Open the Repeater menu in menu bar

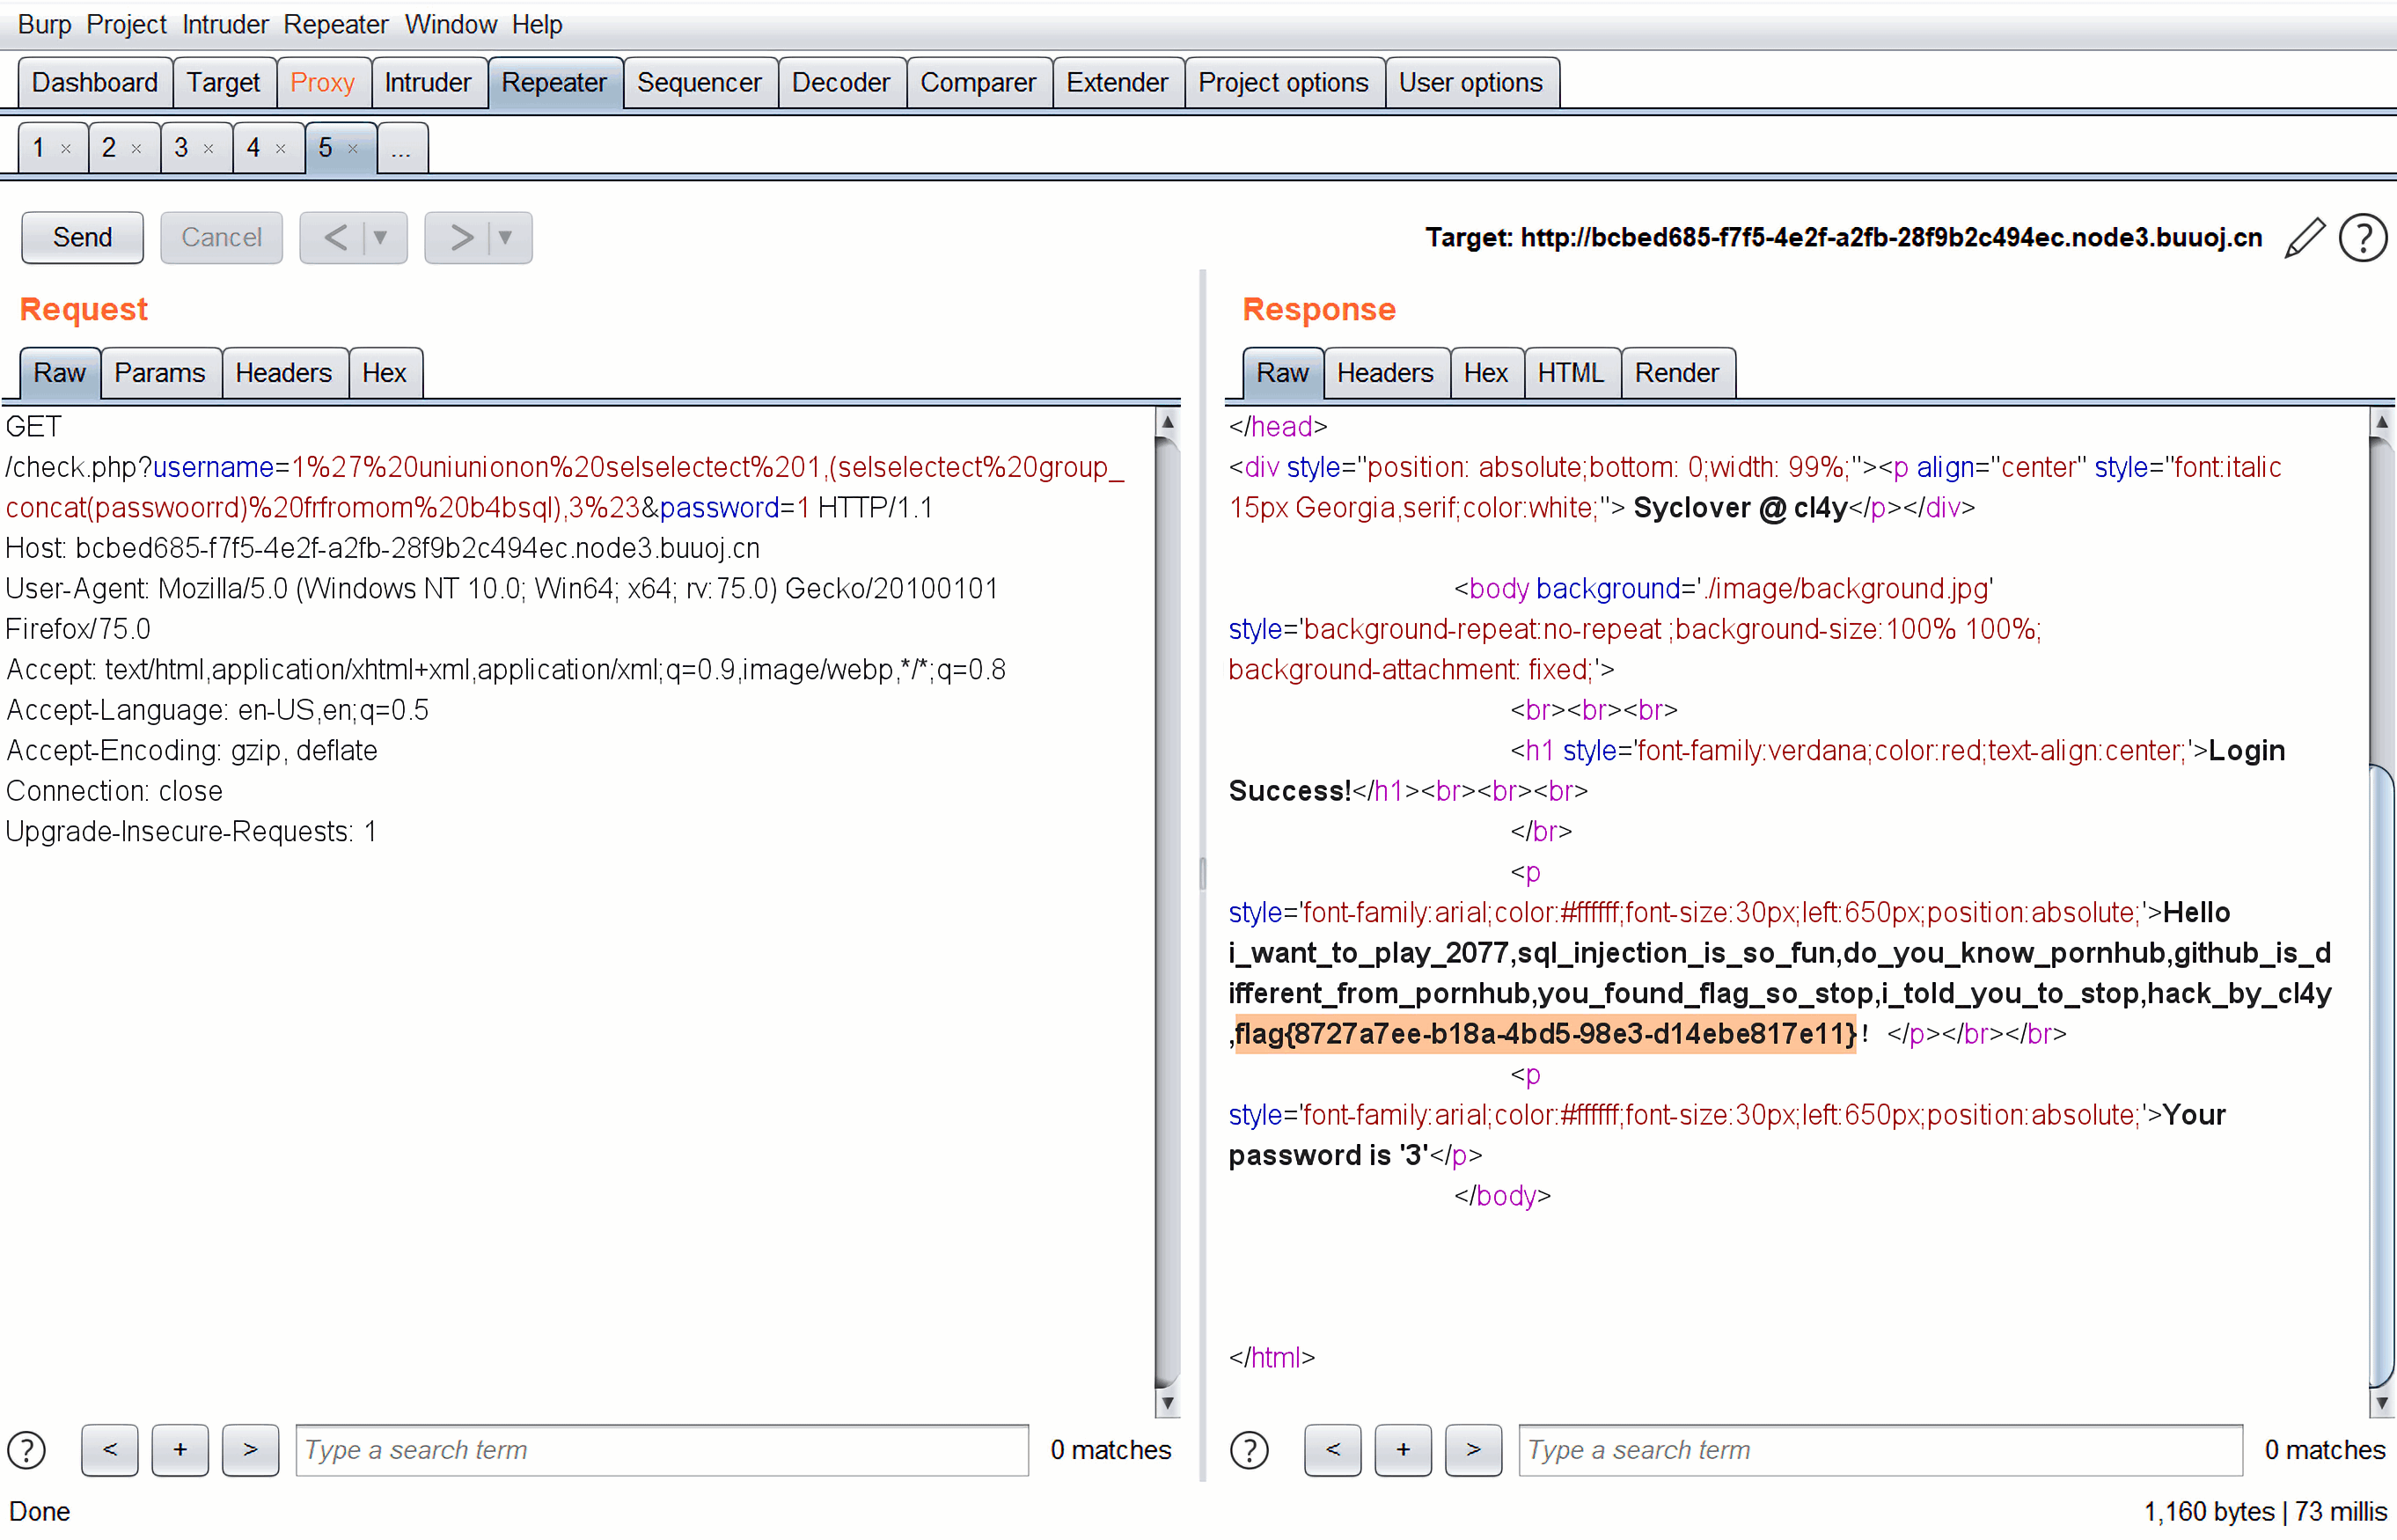pos(335,24)
